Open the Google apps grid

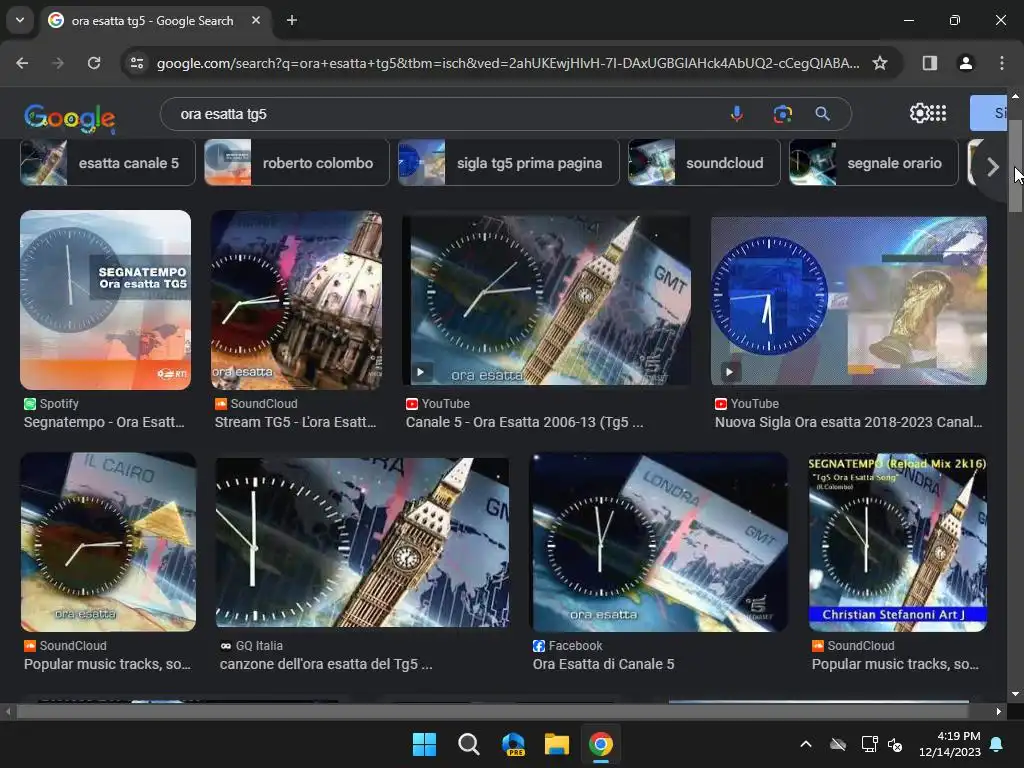click(938, 113)
